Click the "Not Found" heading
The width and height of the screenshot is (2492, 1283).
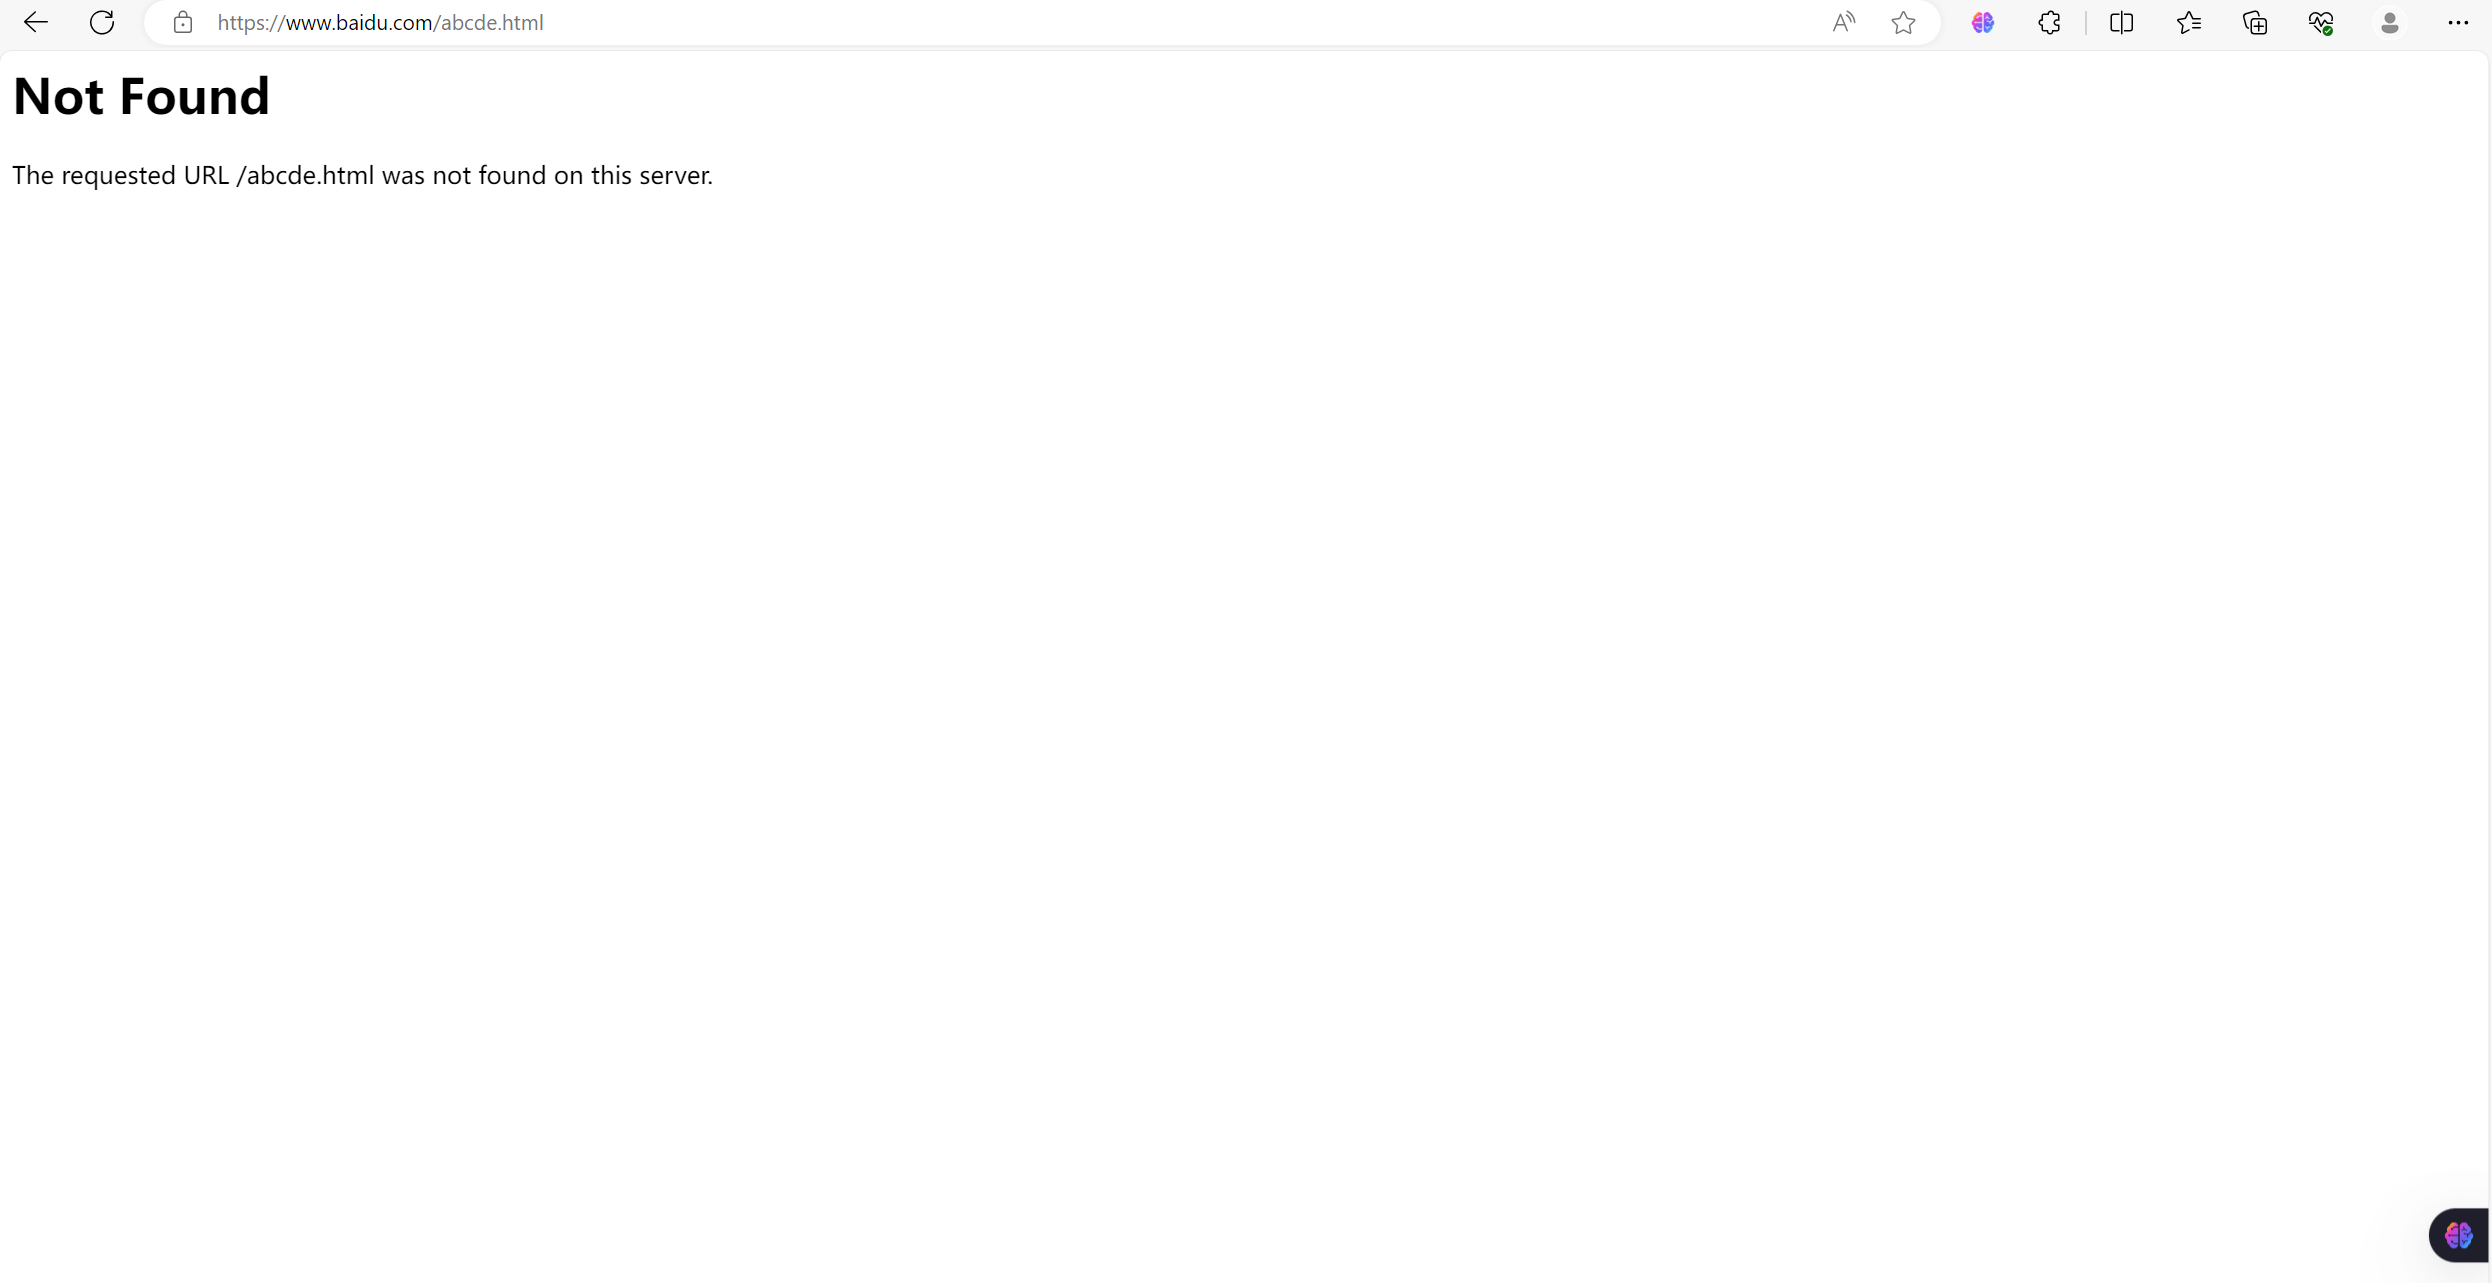pyautogui.click(x=141, y=96)
